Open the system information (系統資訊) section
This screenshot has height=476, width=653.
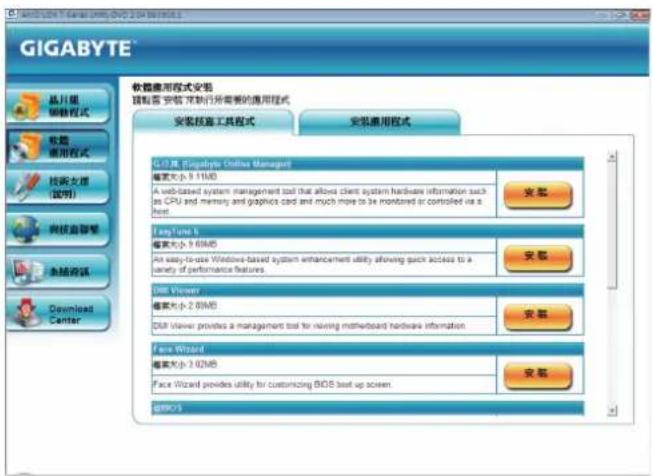pos(59,272)
